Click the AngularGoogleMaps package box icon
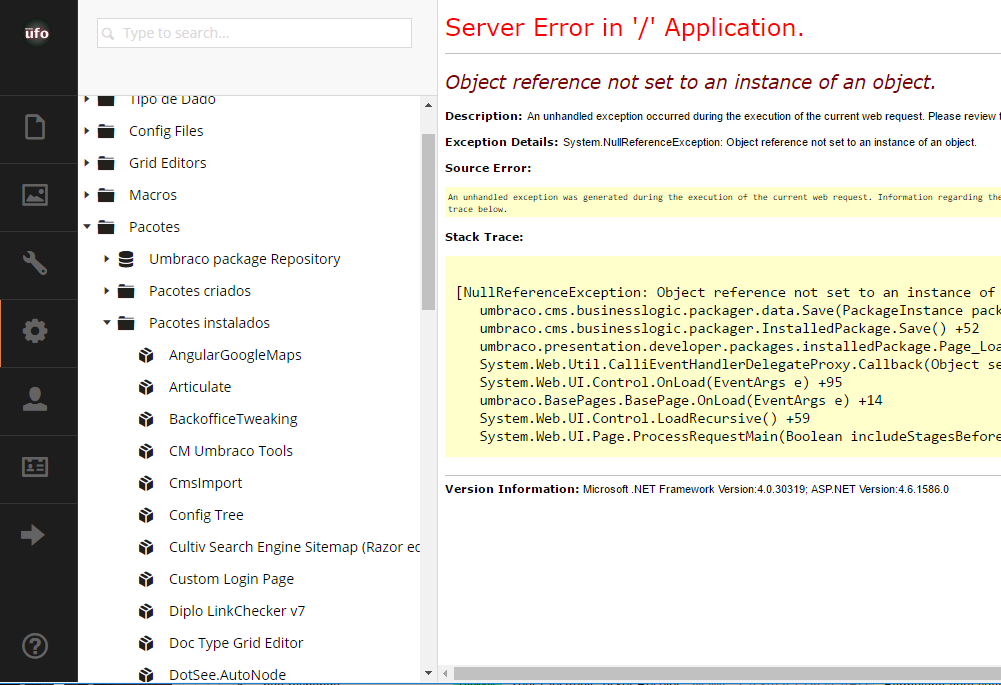1001x685 pixels. pyautogui.click(x=146, y=355)
